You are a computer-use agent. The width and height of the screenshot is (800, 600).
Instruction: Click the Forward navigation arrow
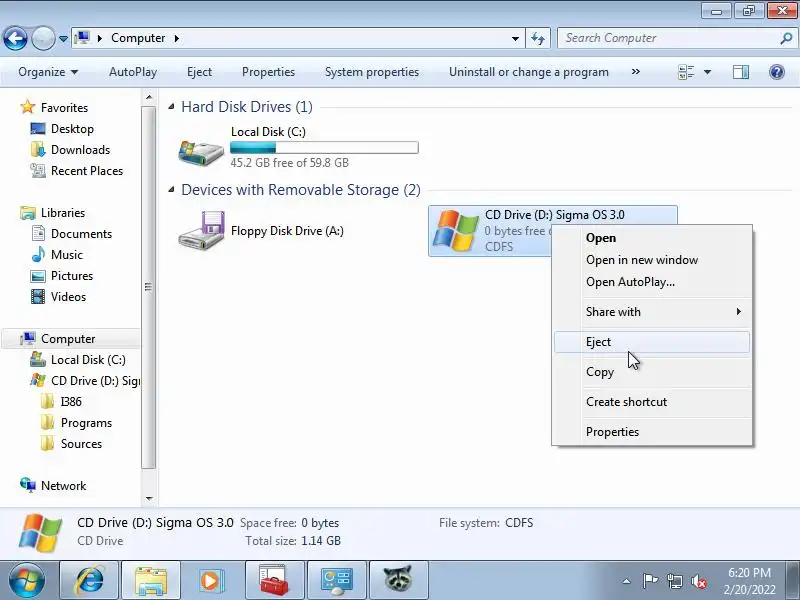43,38
